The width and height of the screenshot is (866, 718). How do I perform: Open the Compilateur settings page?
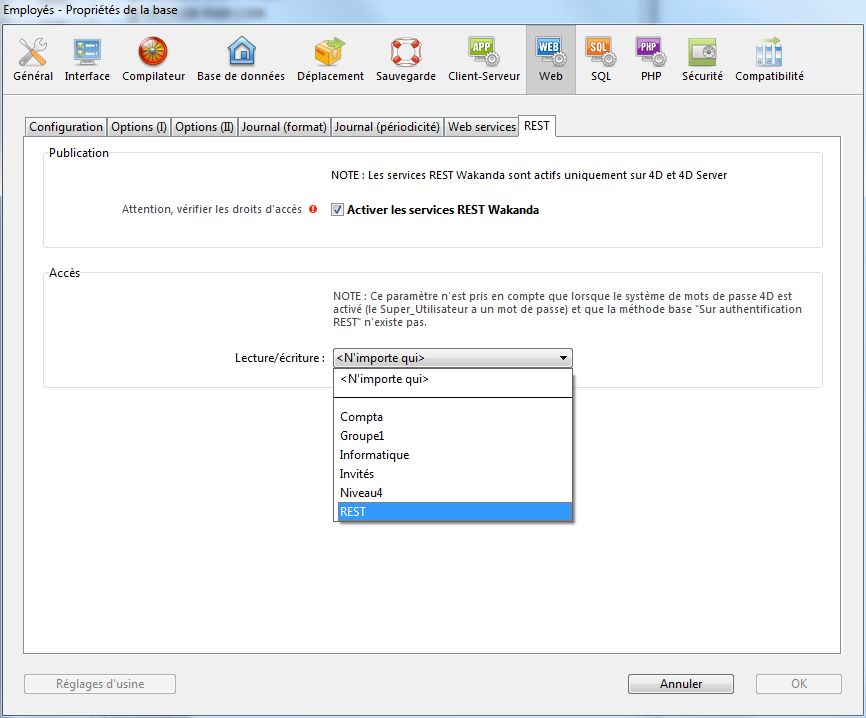coord(153,60)
